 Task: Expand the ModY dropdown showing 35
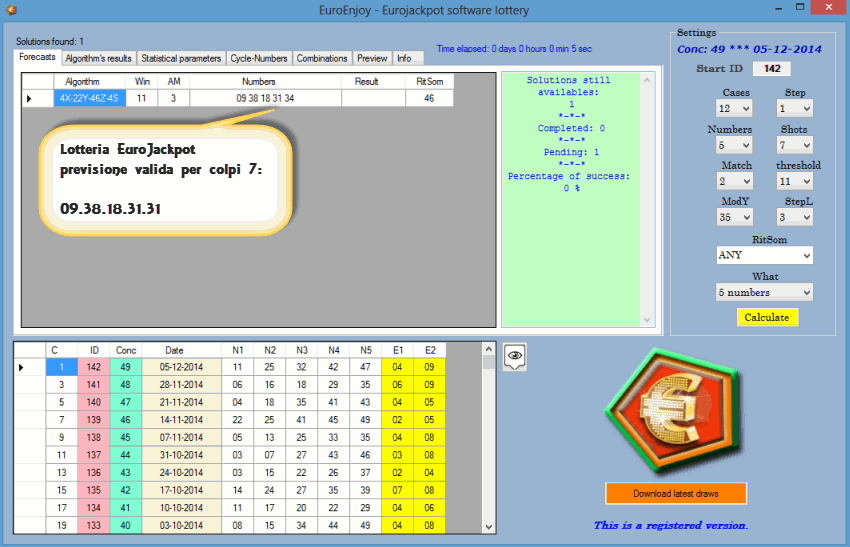[x=734, y=217]
